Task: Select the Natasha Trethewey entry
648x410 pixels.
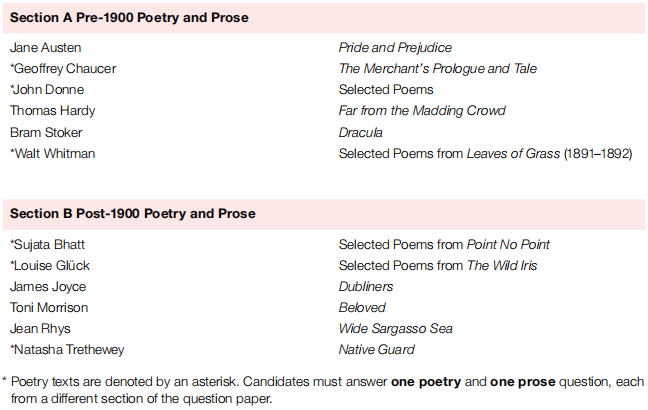Action: (67, 350)
